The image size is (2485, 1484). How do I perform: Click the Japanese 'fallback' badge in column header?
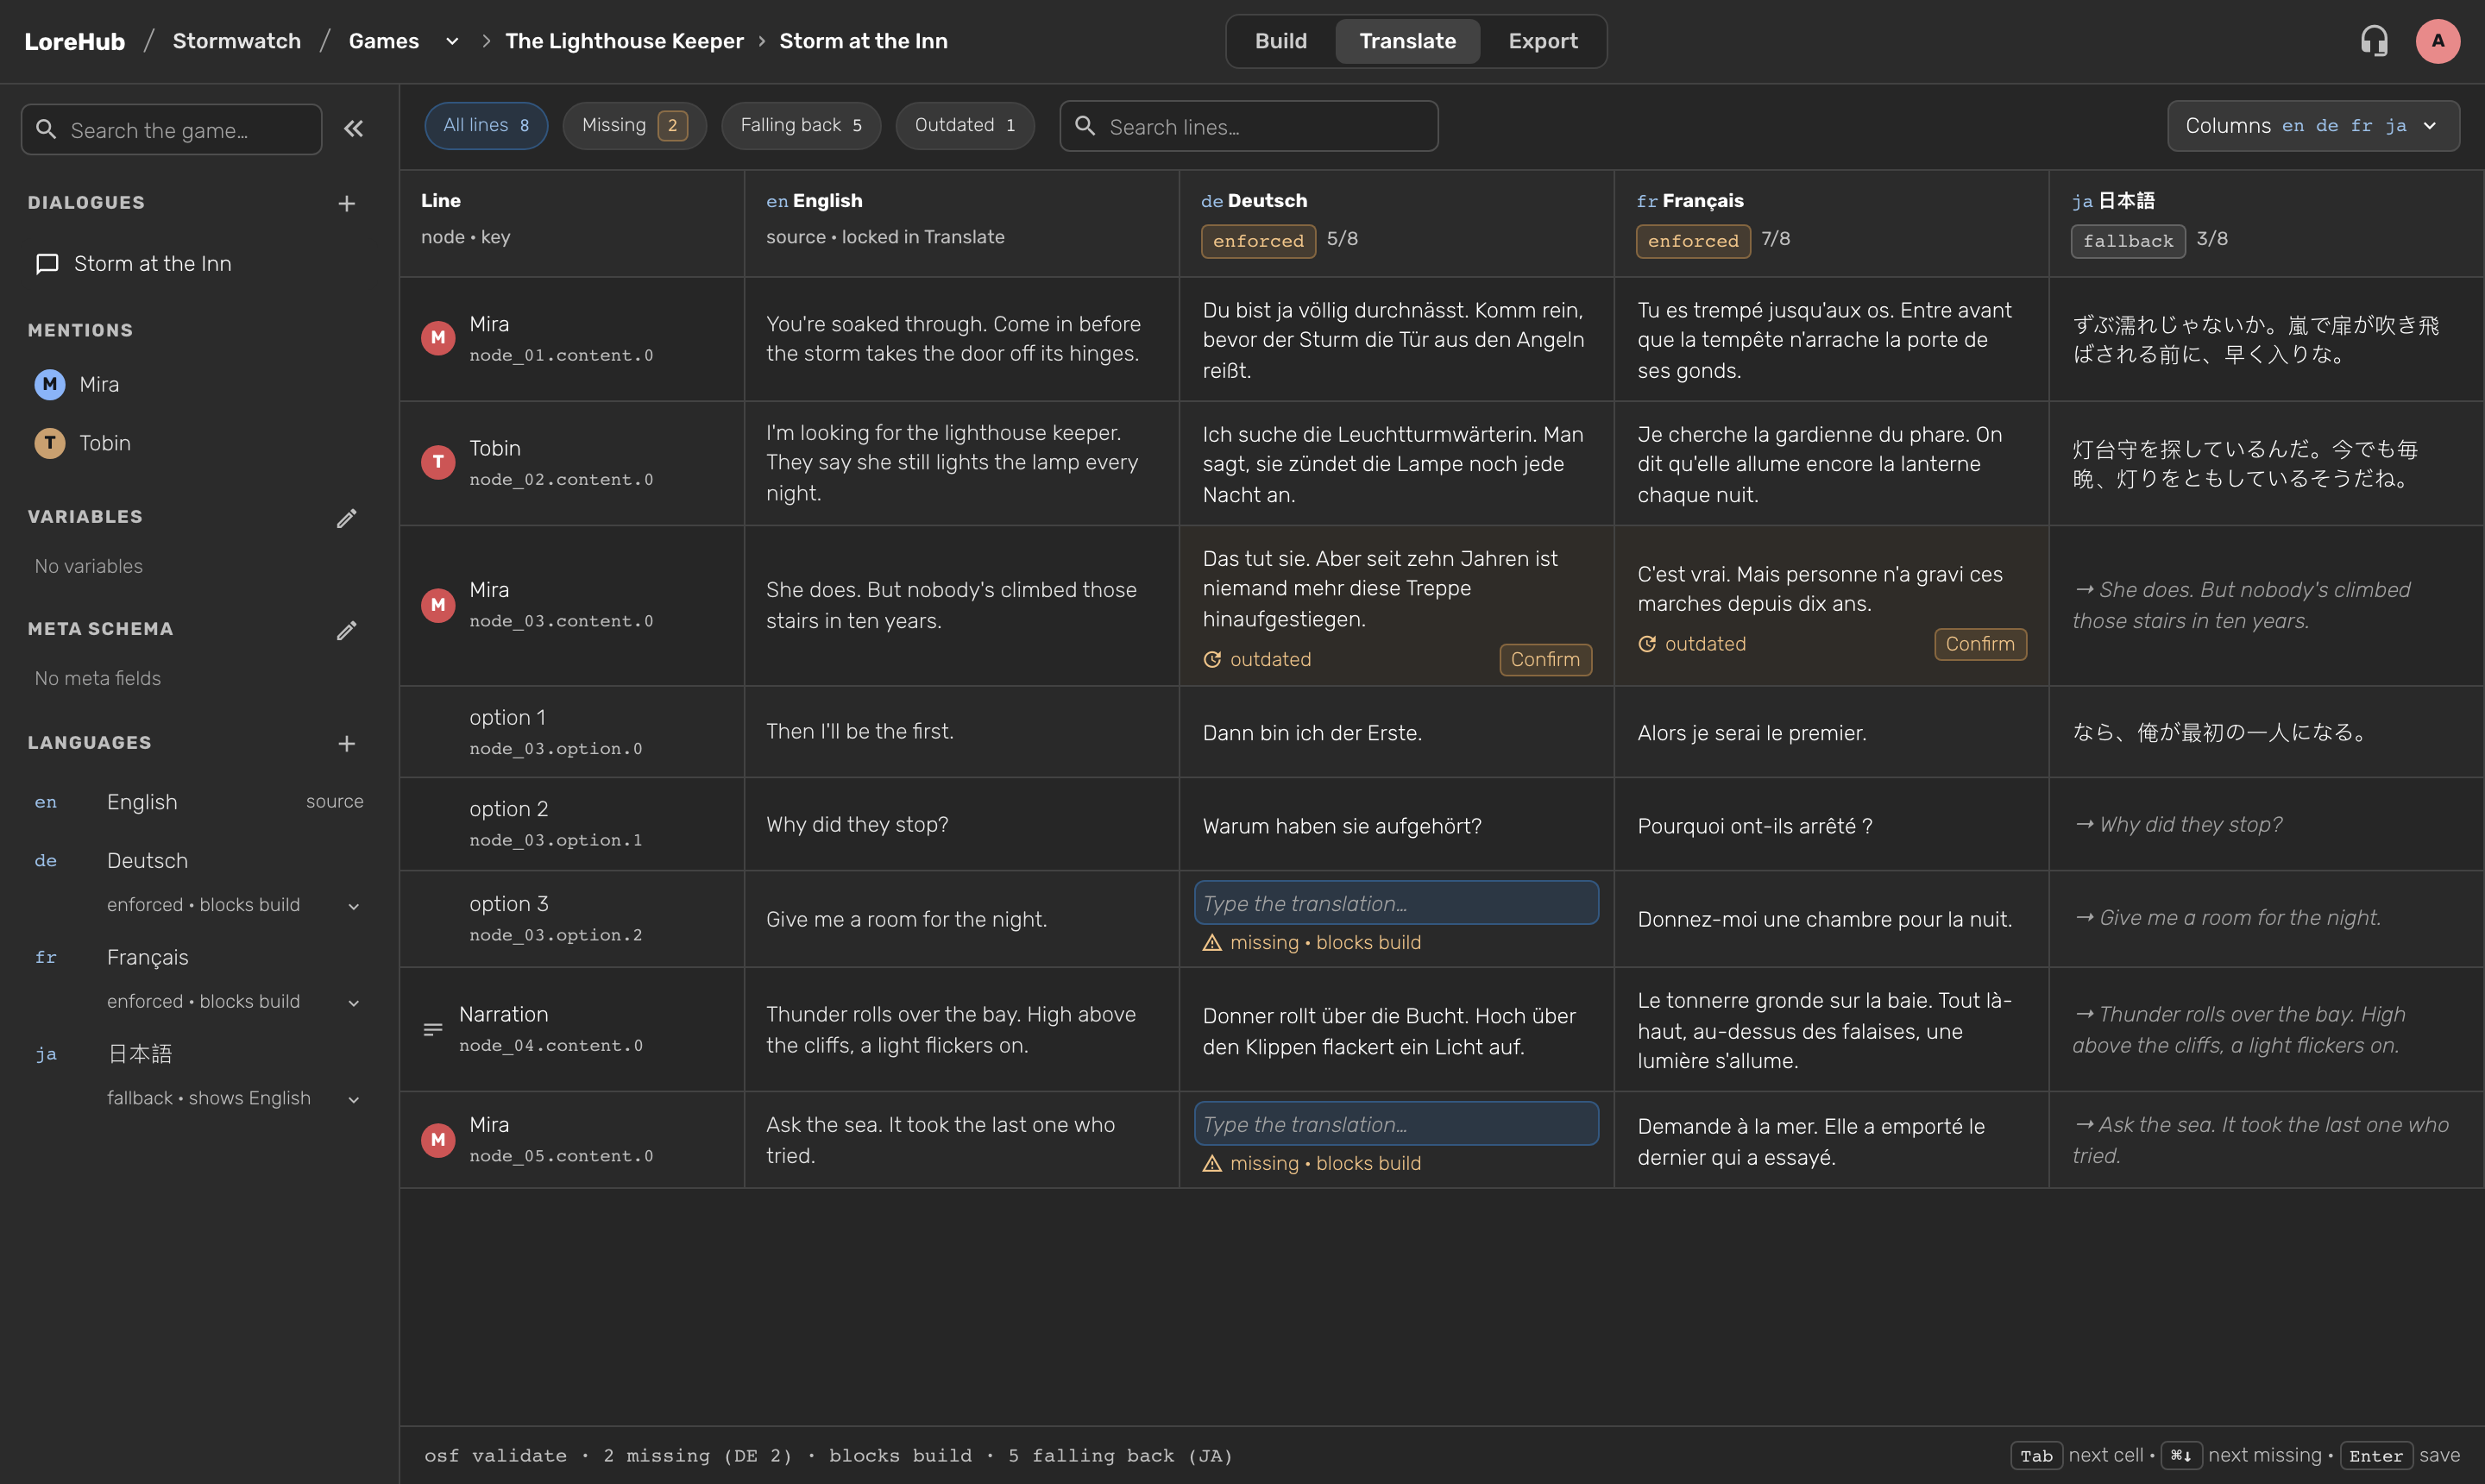click(2128, 241)
